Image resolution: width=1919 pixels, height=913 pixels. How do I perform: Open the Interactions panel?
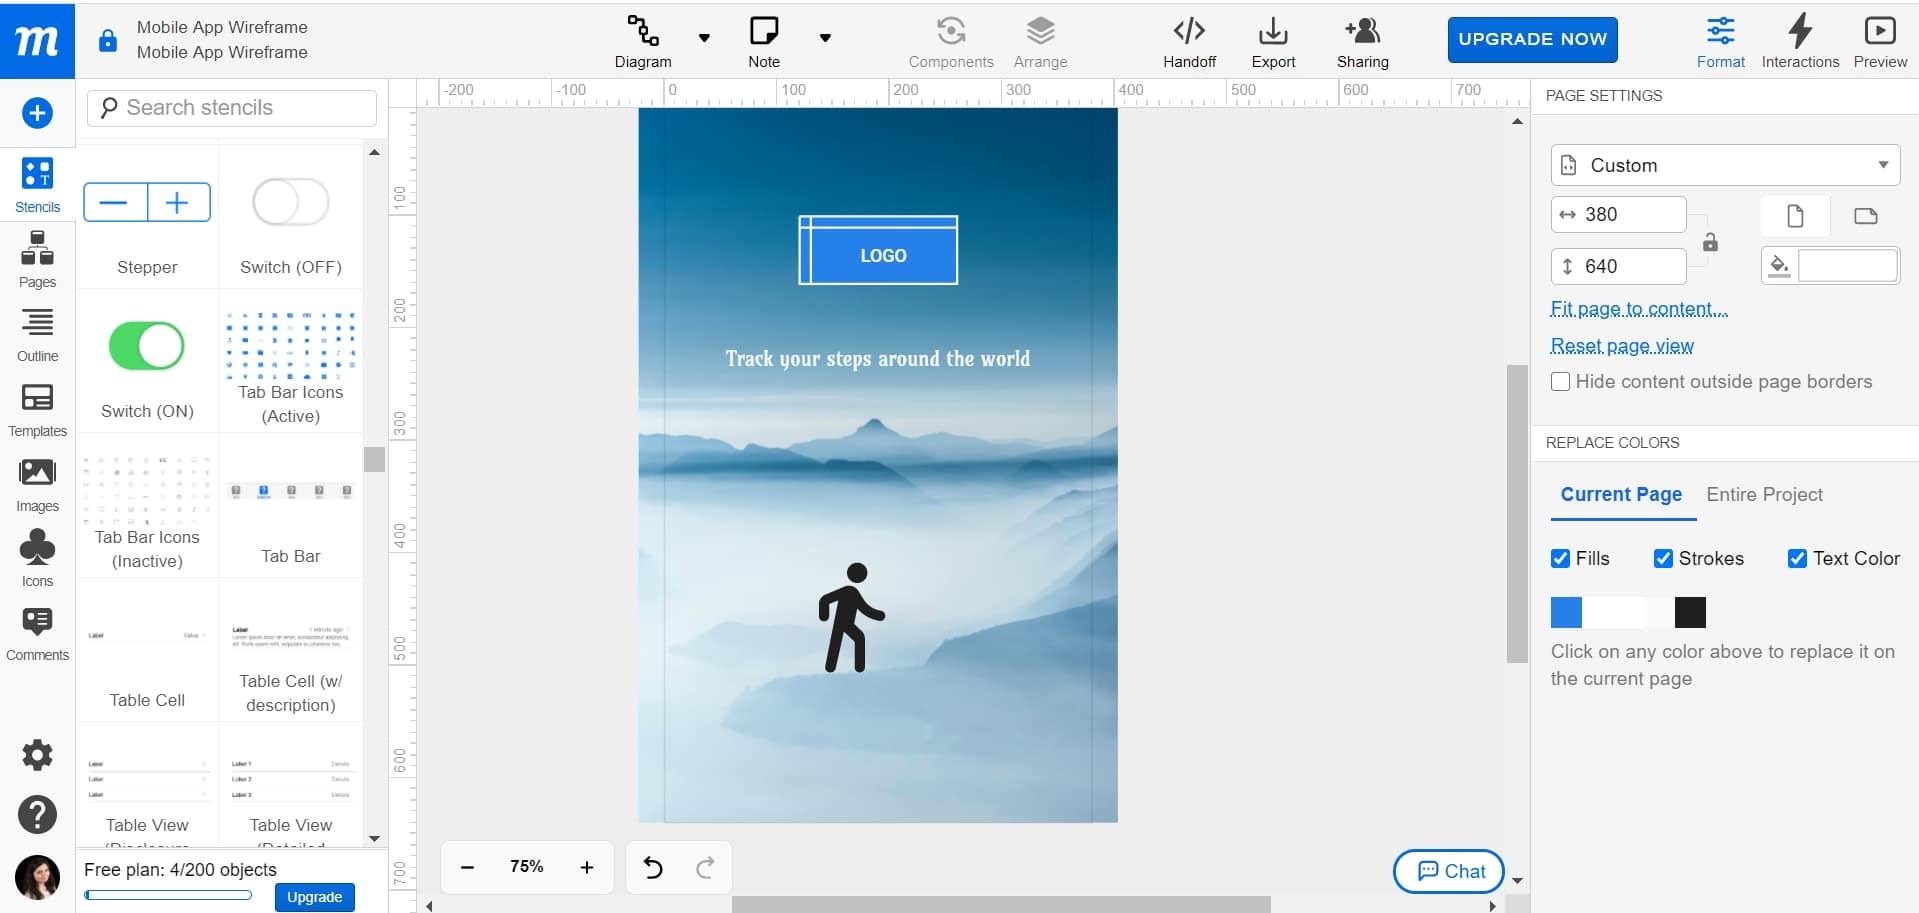(x=1799, y=40)
